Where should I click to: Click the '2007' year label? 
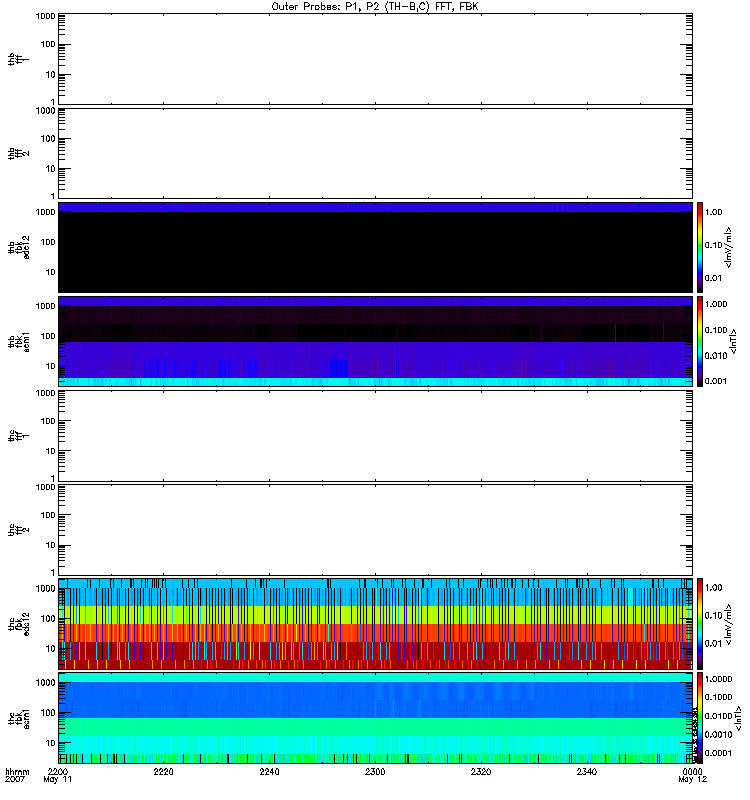(x=15, y=780)
